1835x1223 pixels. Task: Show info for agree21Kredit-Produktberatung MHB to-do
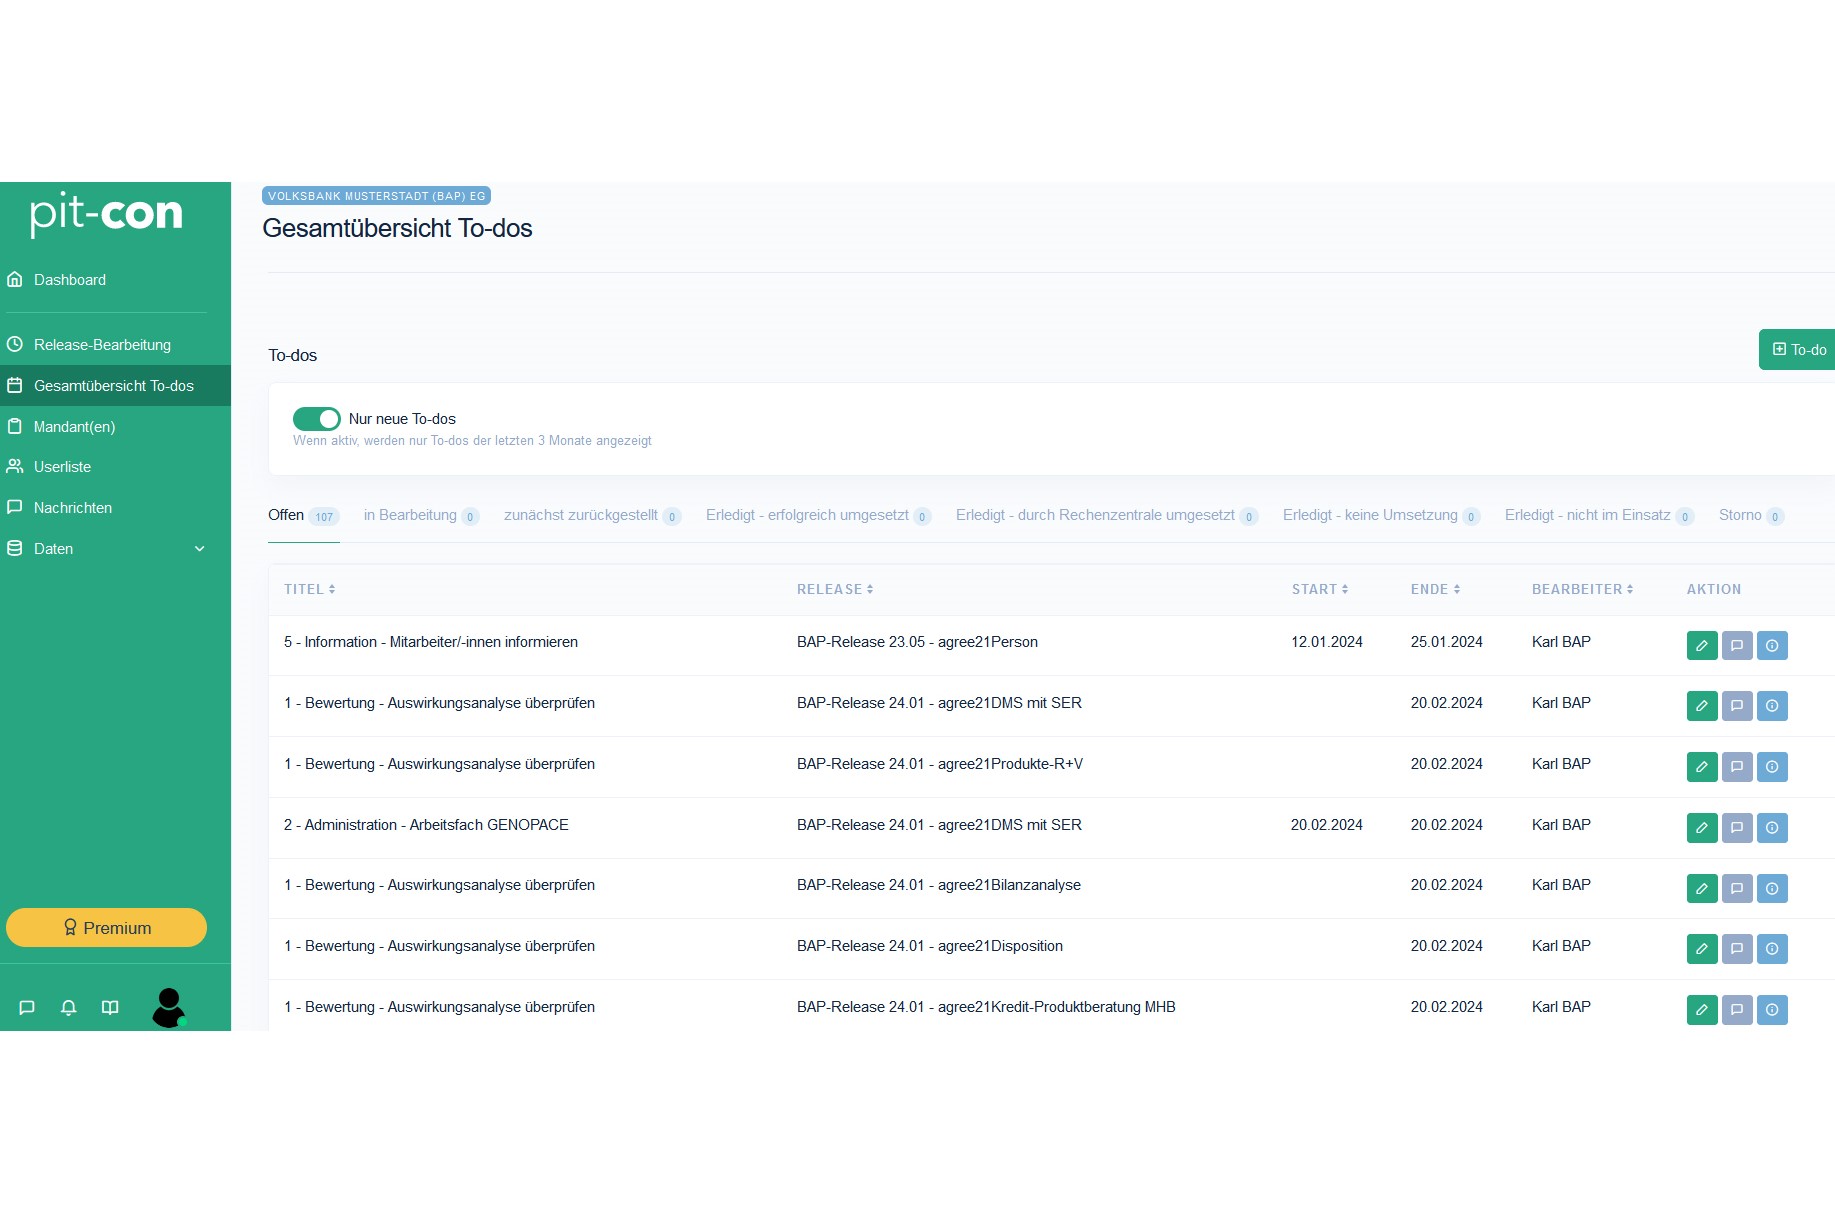1772,1010
